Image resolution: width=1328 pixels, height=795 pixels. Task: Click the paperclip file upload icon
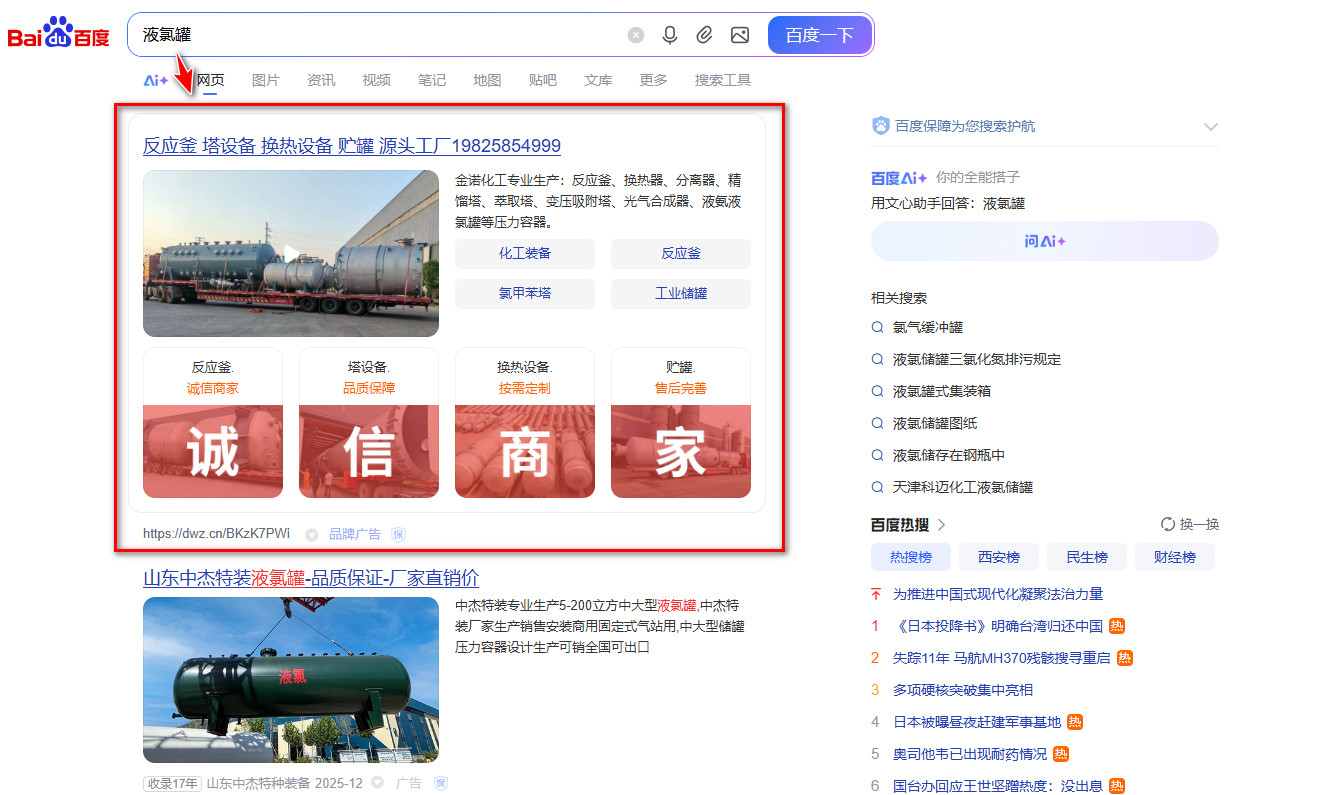[705, 35]
